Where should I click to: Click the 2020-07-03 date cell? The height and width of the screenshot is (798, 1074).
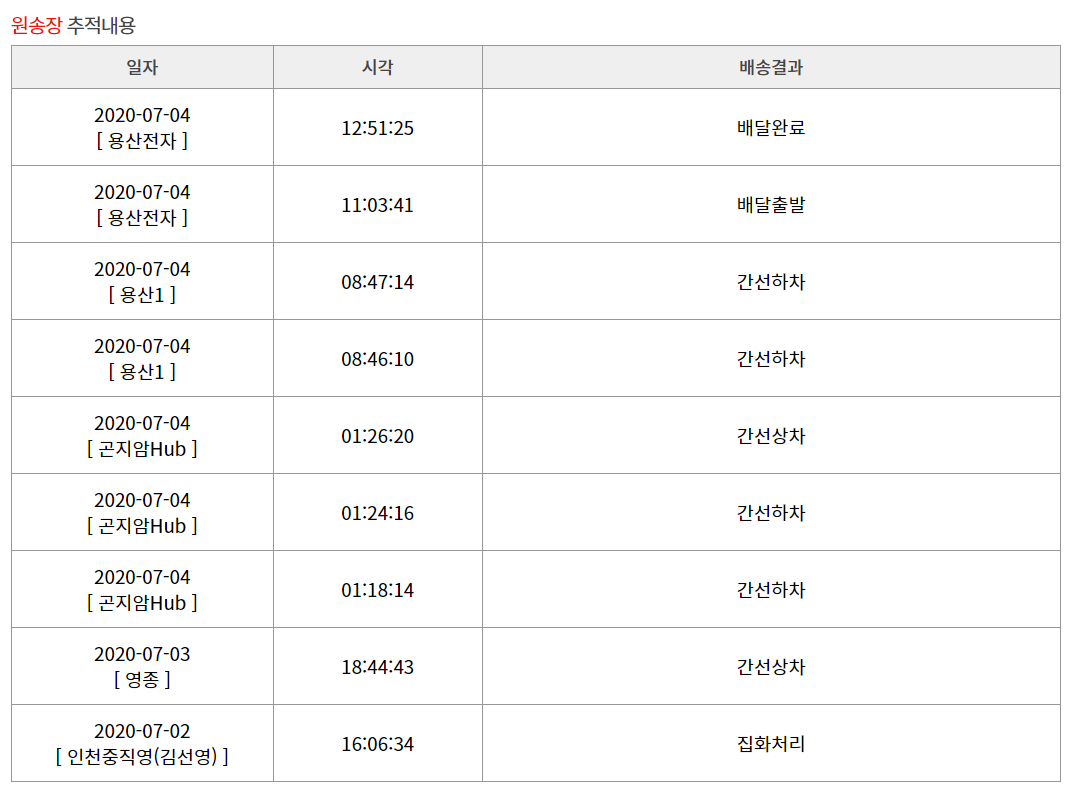point(142,654)
